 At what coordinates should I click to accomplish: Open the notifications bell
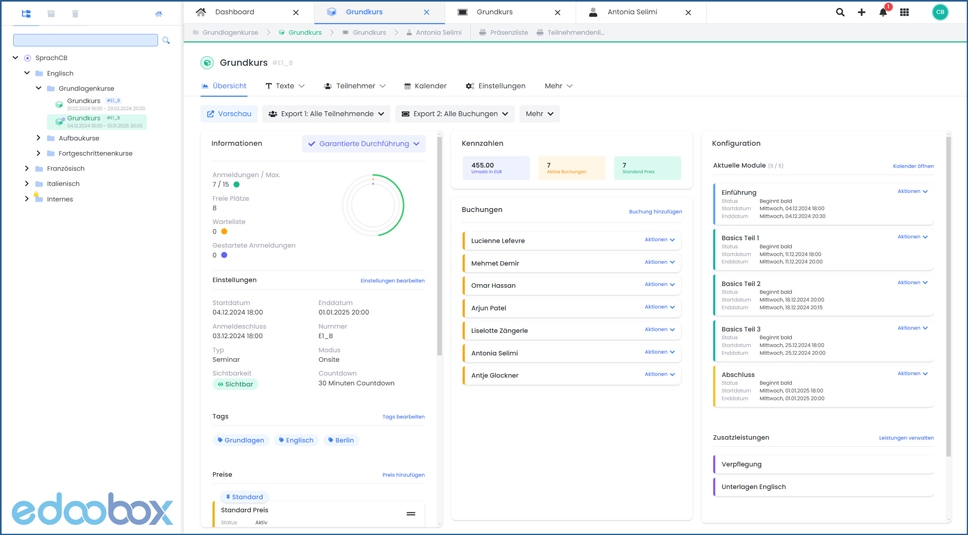tap(883, 12)
